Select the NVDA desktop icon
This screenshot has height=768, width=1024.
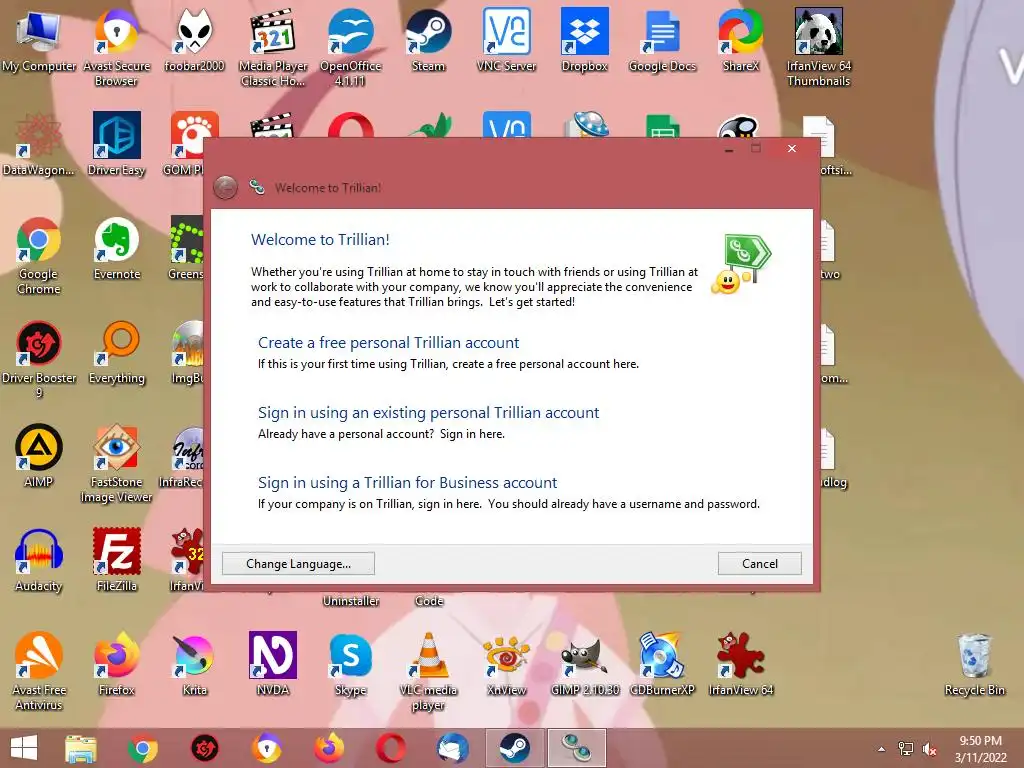point(272,664)
